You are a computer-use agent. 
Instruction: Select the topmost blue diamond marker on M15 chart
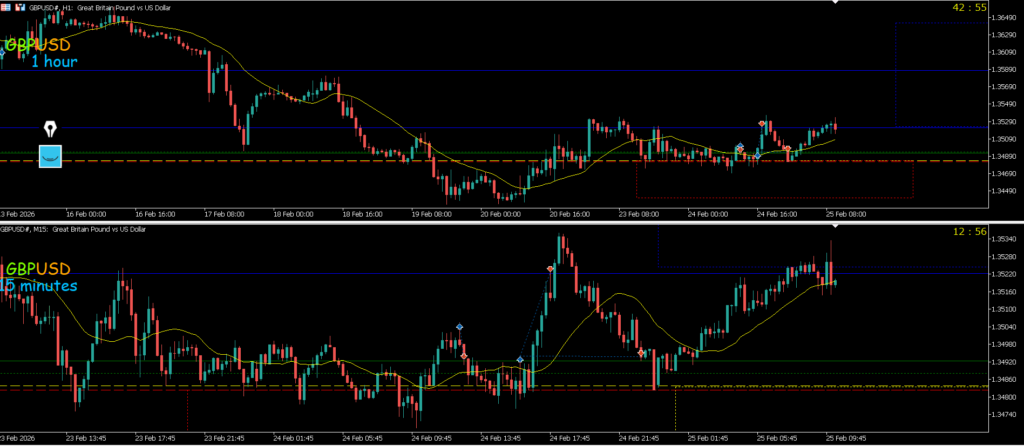(460, 327)
